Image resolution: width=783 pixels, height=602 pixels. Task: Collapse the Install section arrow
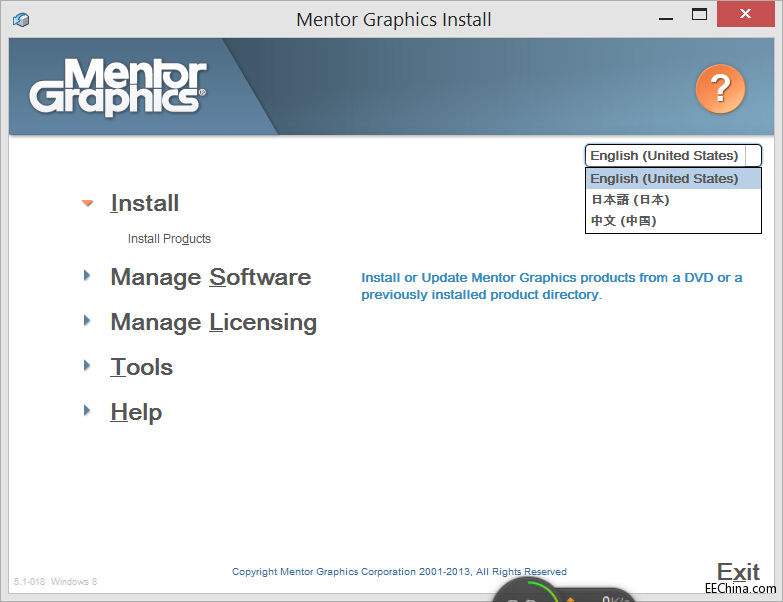pyautogui.click(x=87, y=203)
